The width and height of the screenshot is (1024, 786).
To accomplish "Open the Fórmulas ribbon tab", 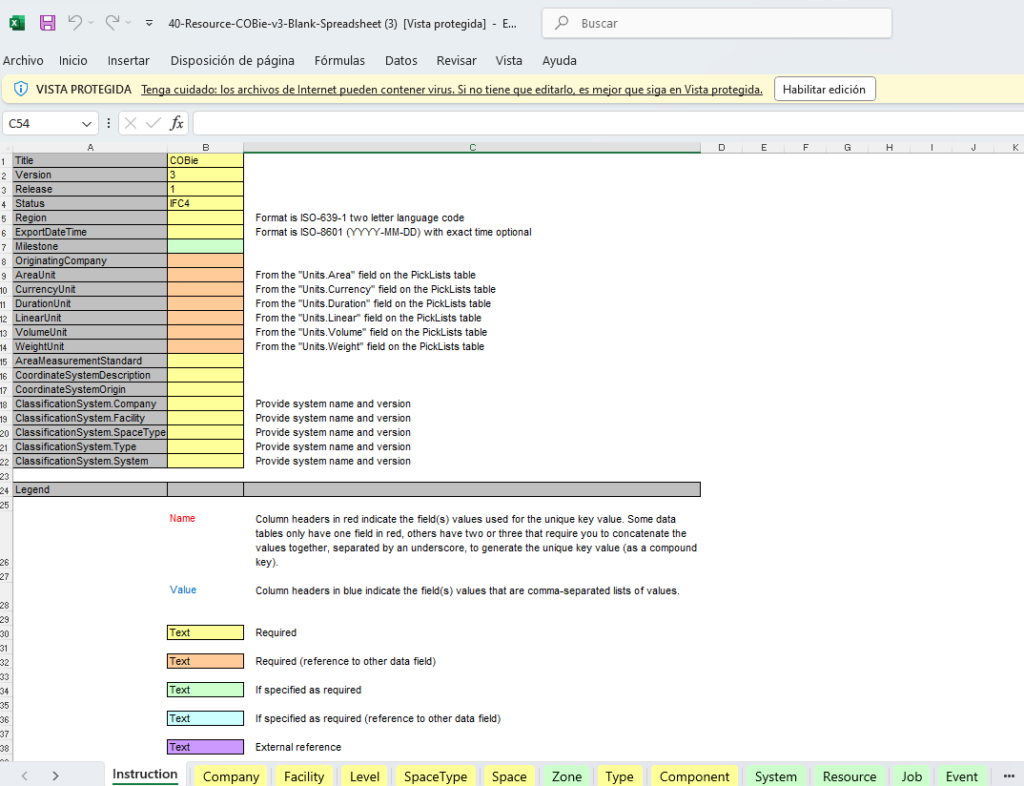I will (x=339, y=61).
